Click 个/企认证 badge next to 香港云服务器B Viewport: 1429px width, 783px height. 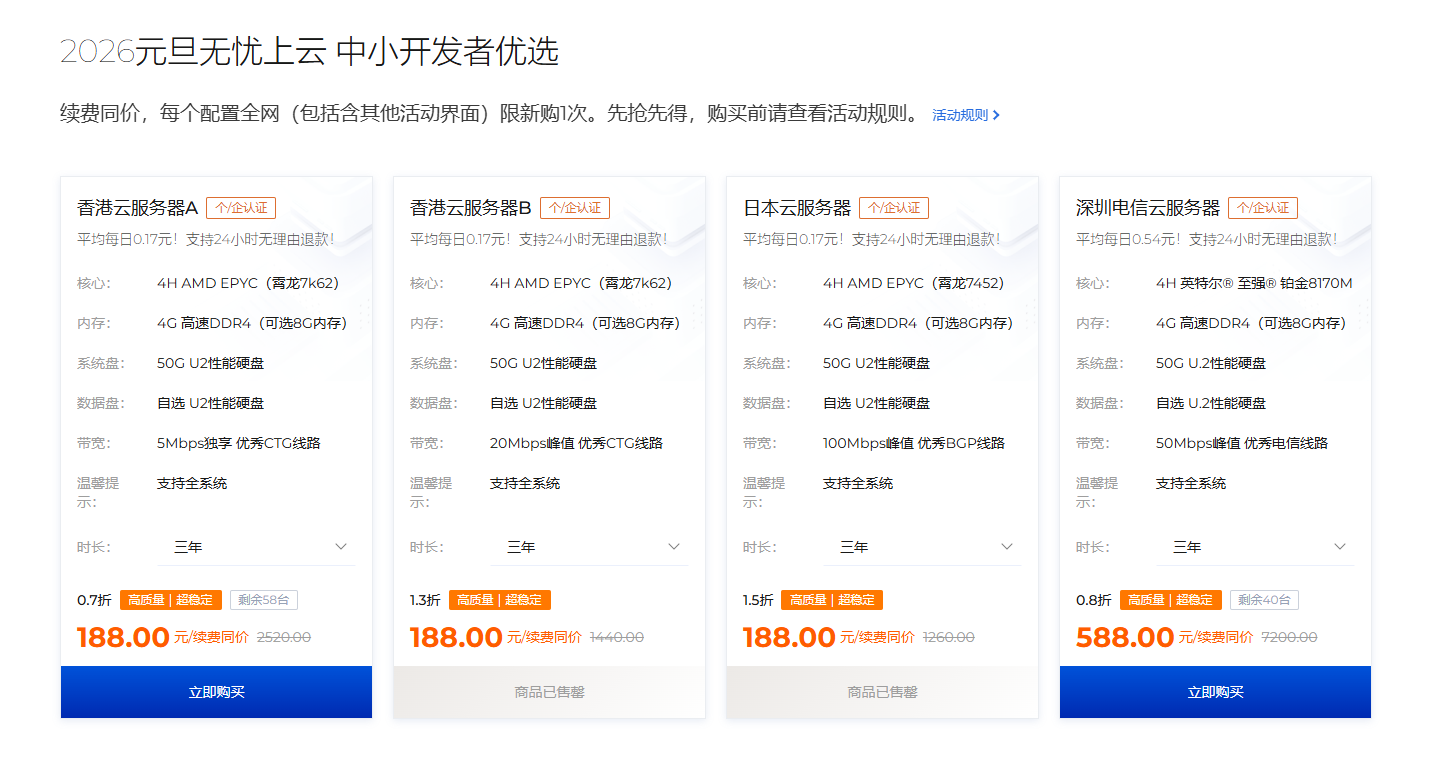point(575,208)
